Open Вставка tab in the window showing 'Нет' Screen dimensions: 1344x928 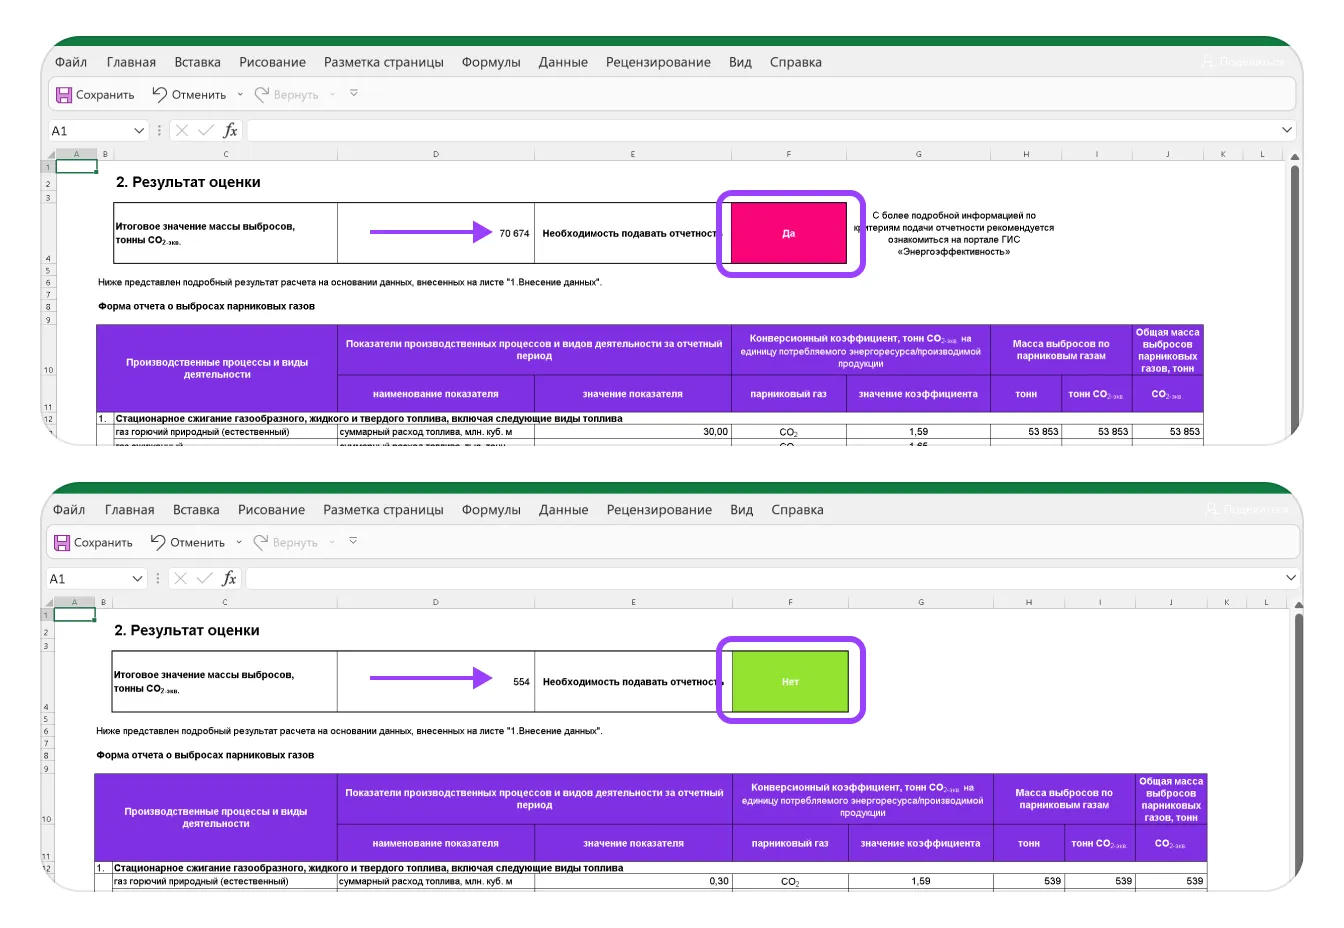tap(196, 510)
